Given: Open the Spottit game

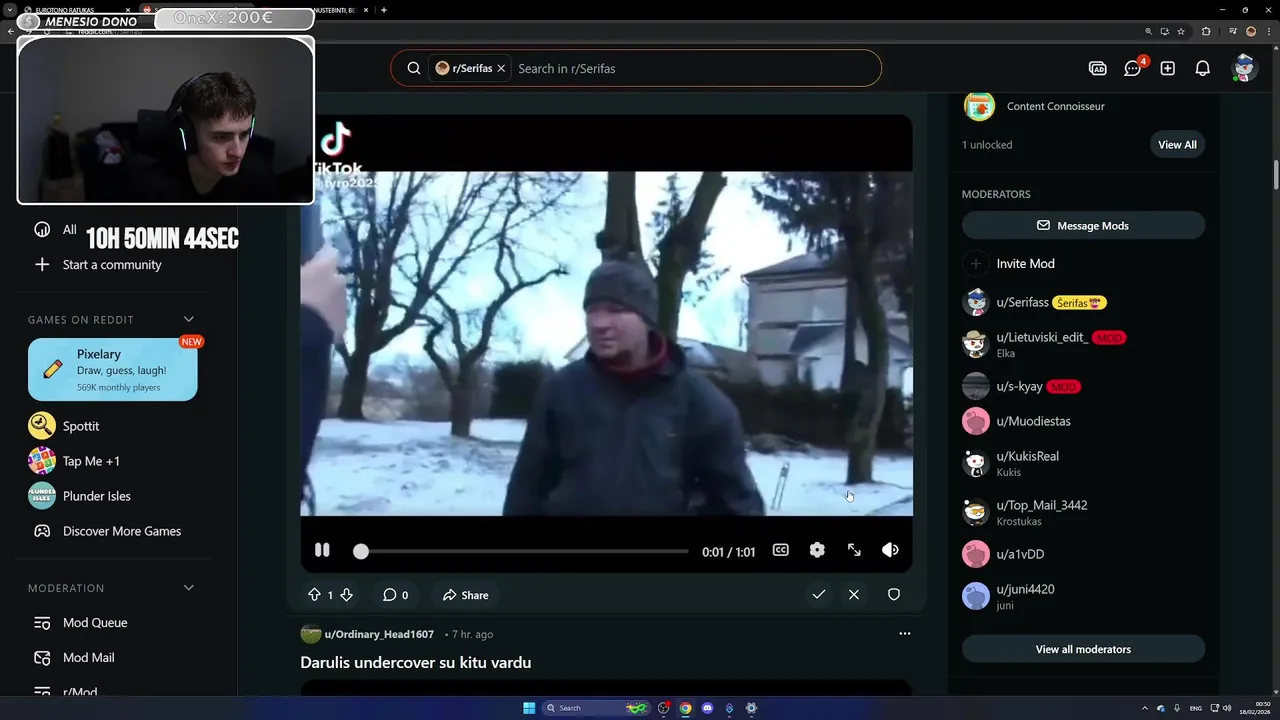Looking at the screenshot, I should point(80,426).
